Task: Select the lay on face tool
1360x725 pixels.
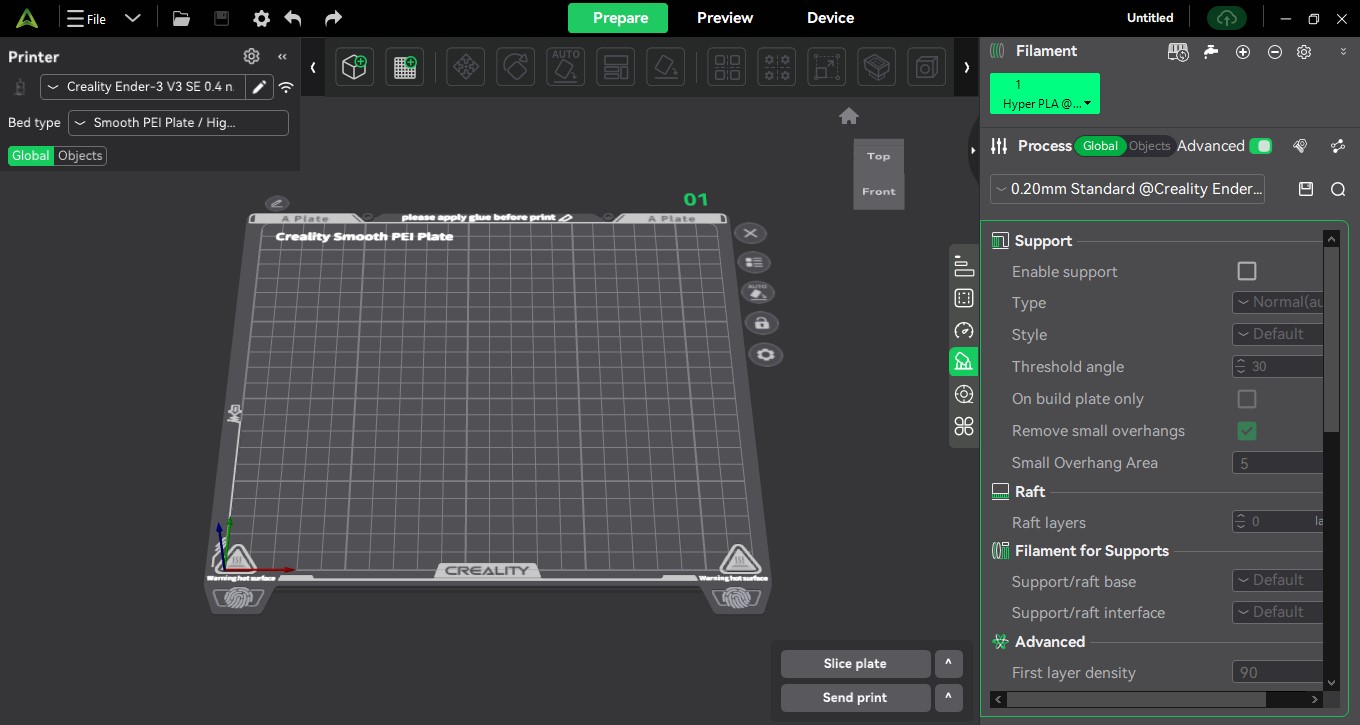Action: click(x=665, y=66)
